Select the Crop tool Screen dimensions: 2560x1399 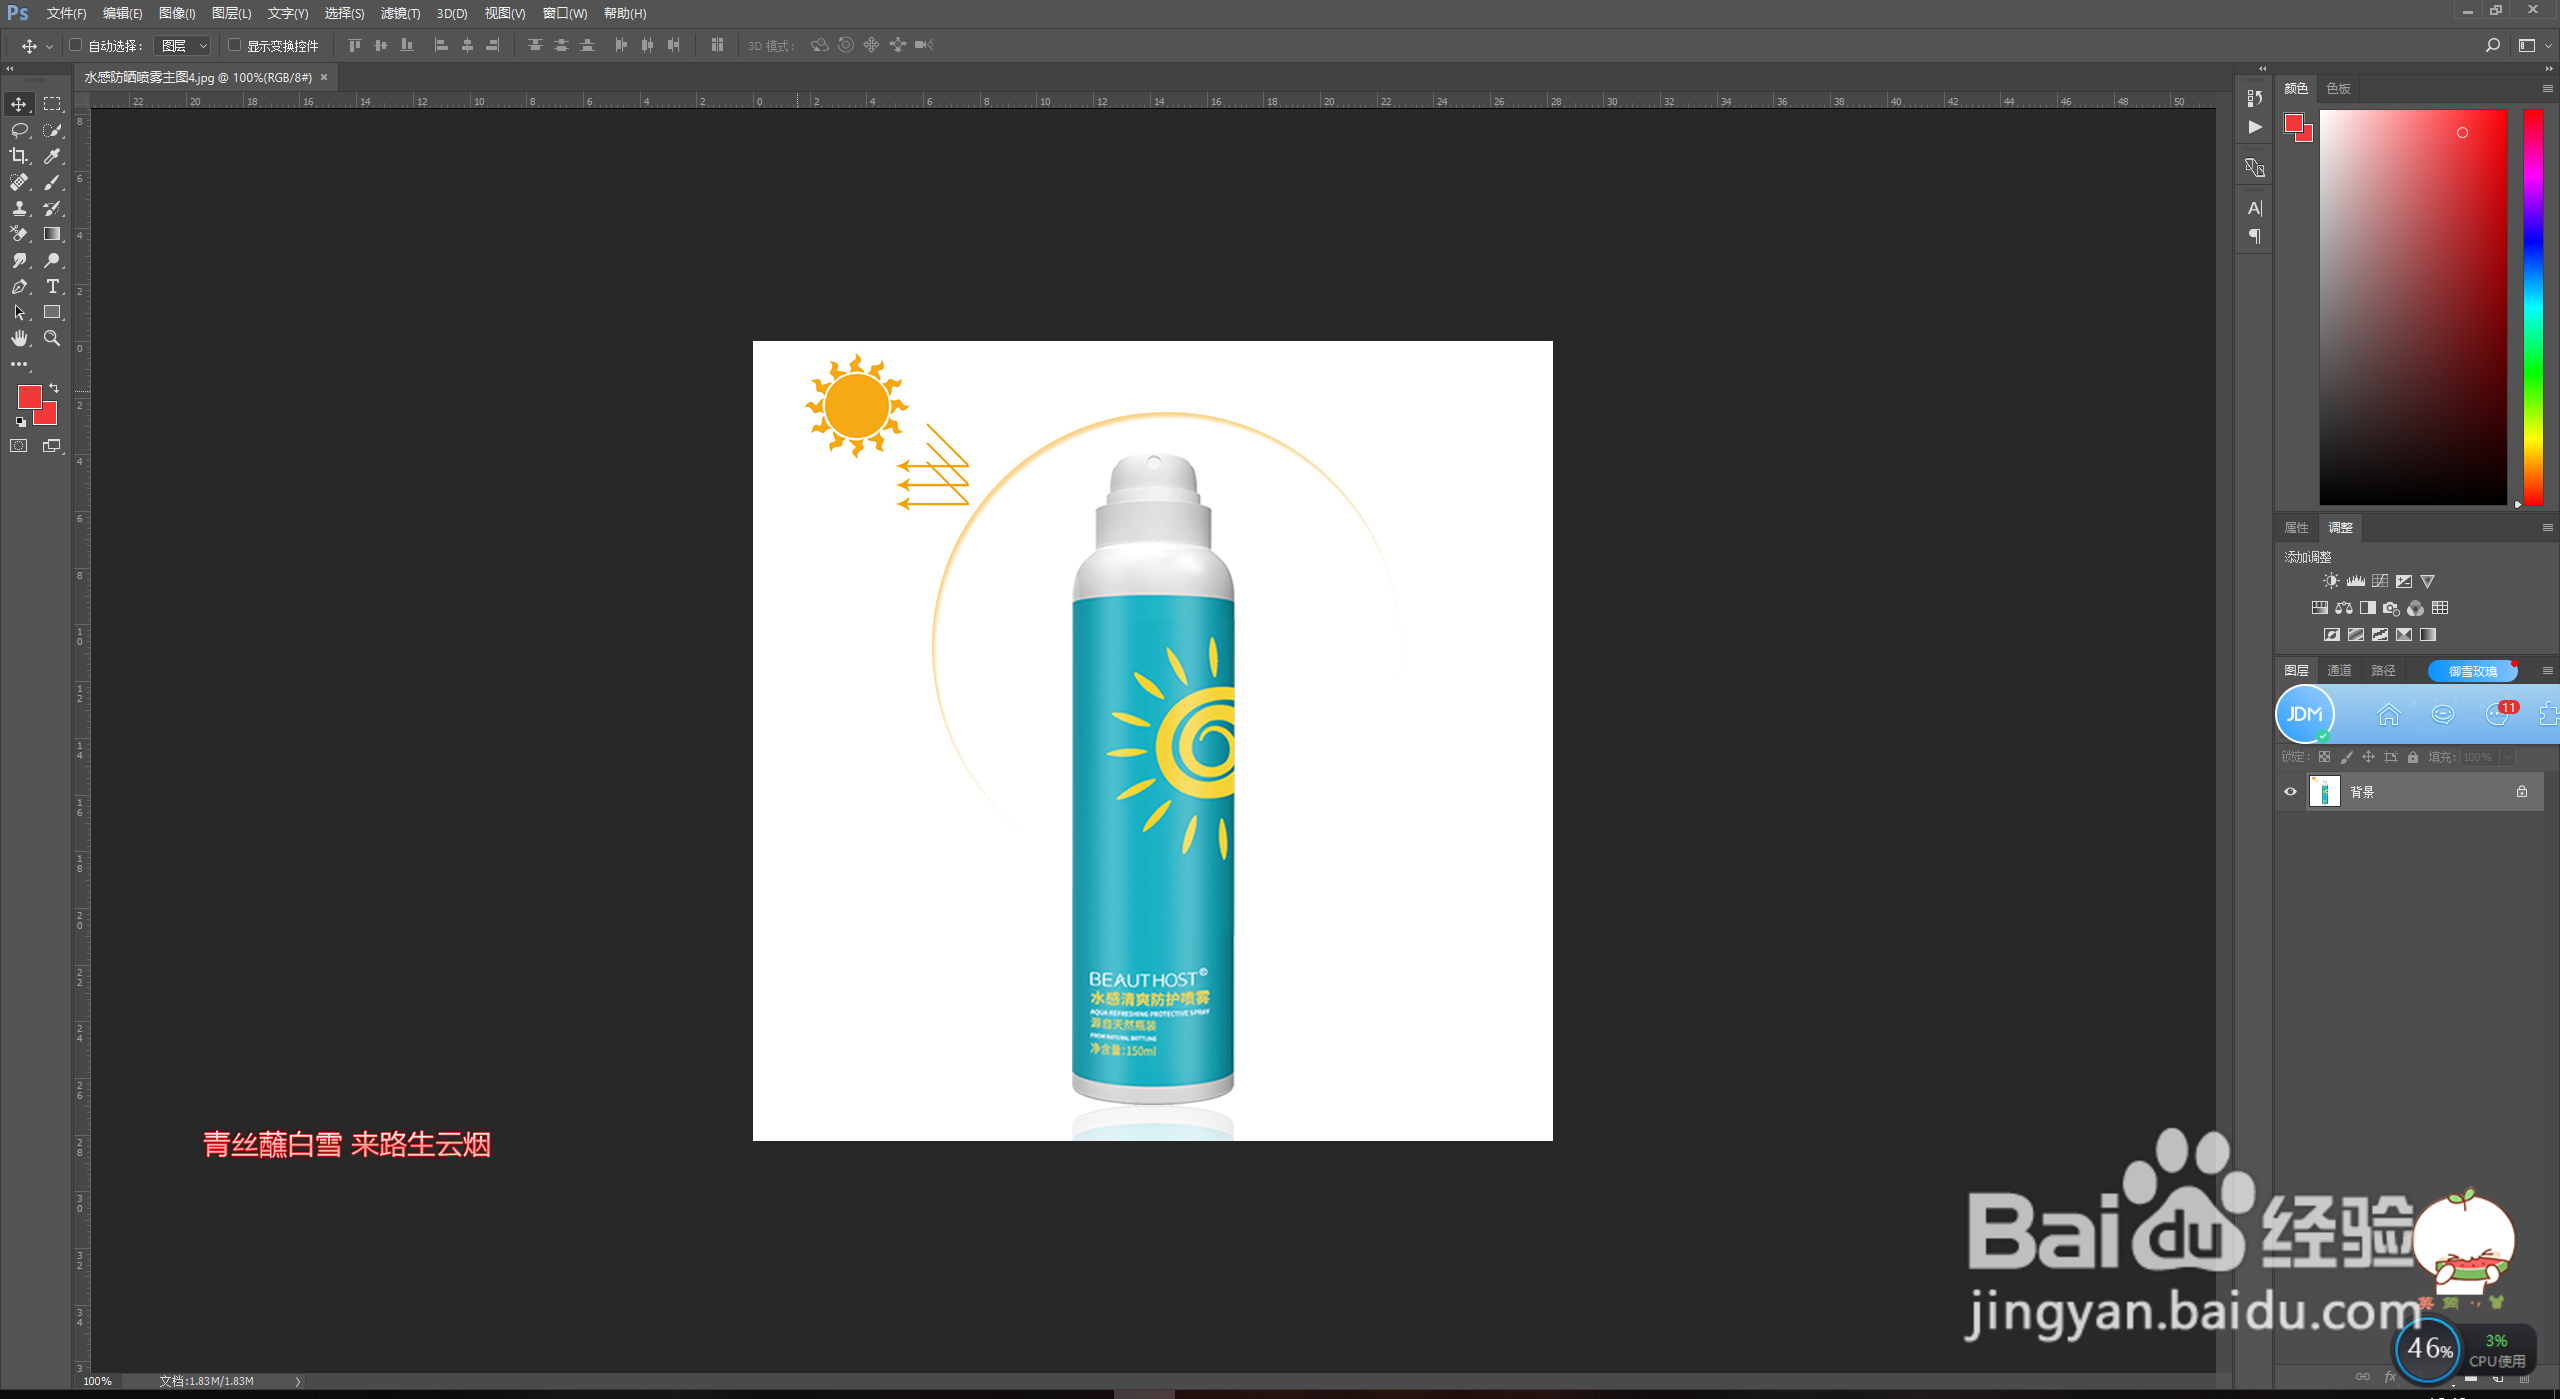pos(19,156)
